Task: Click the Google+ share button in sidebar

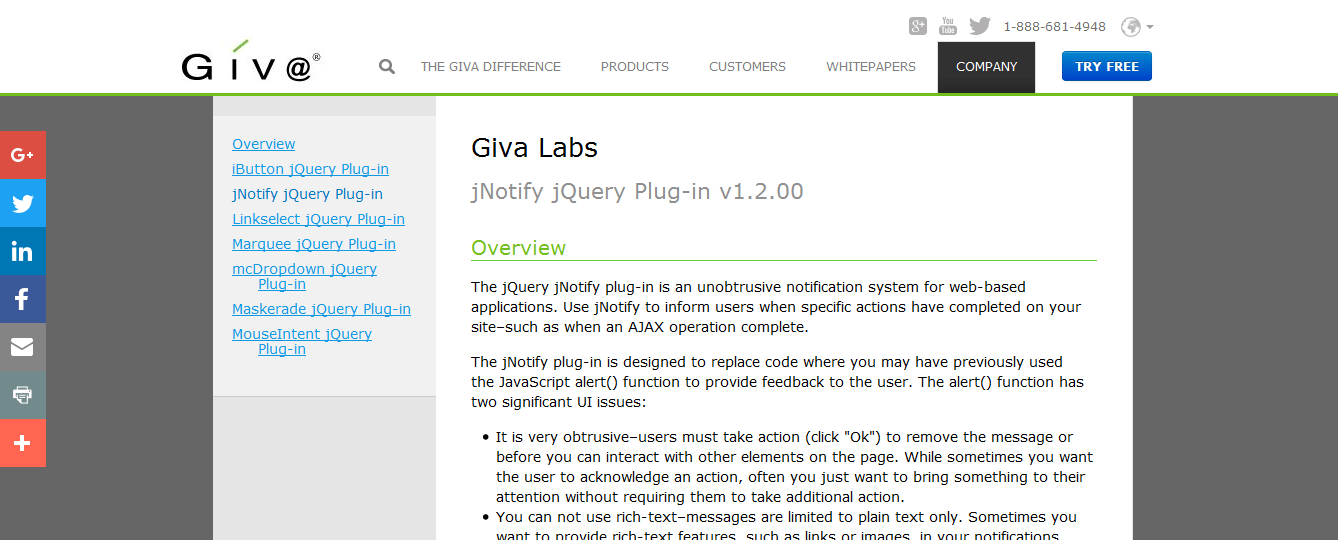Action: 22,155
